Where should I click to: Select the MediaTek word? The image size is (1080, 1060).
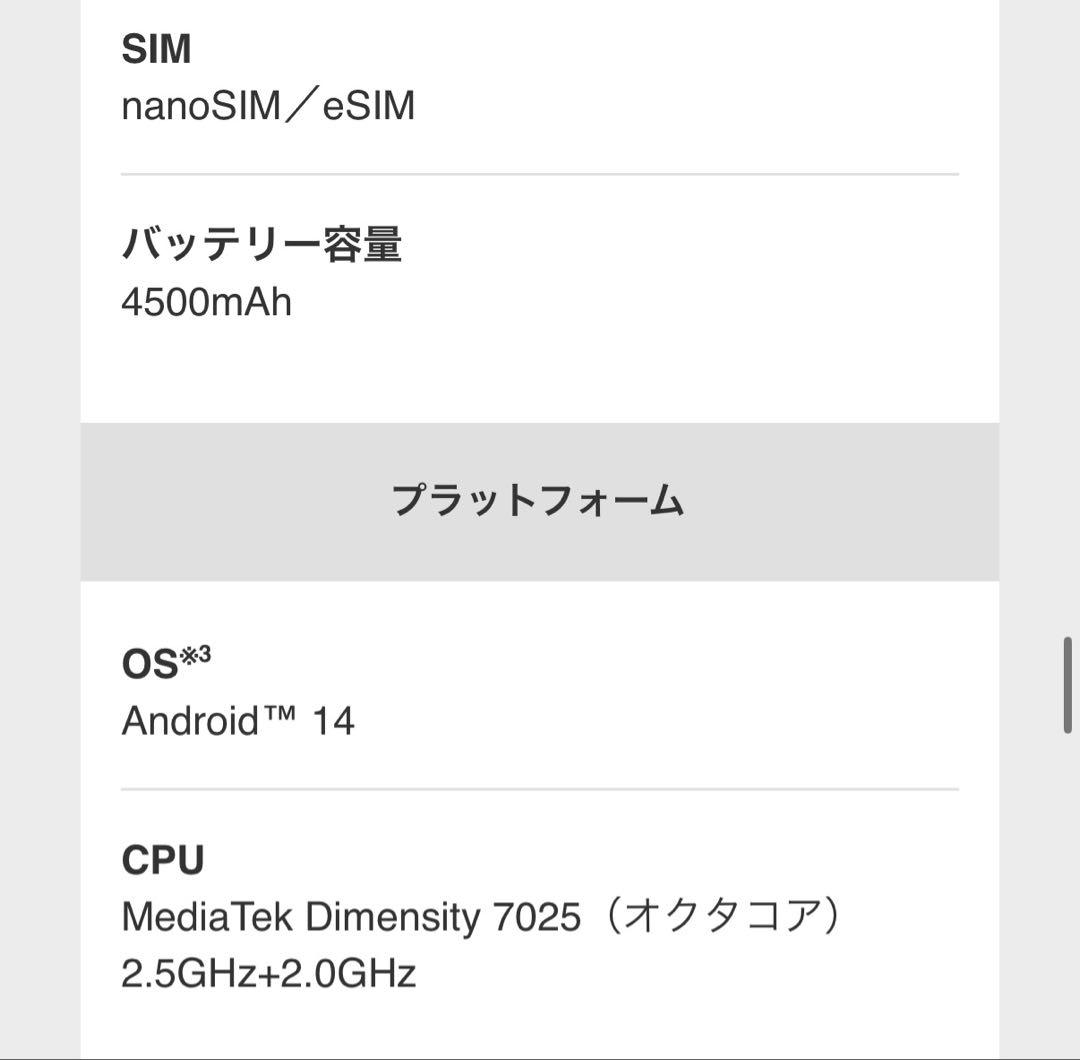206,917
